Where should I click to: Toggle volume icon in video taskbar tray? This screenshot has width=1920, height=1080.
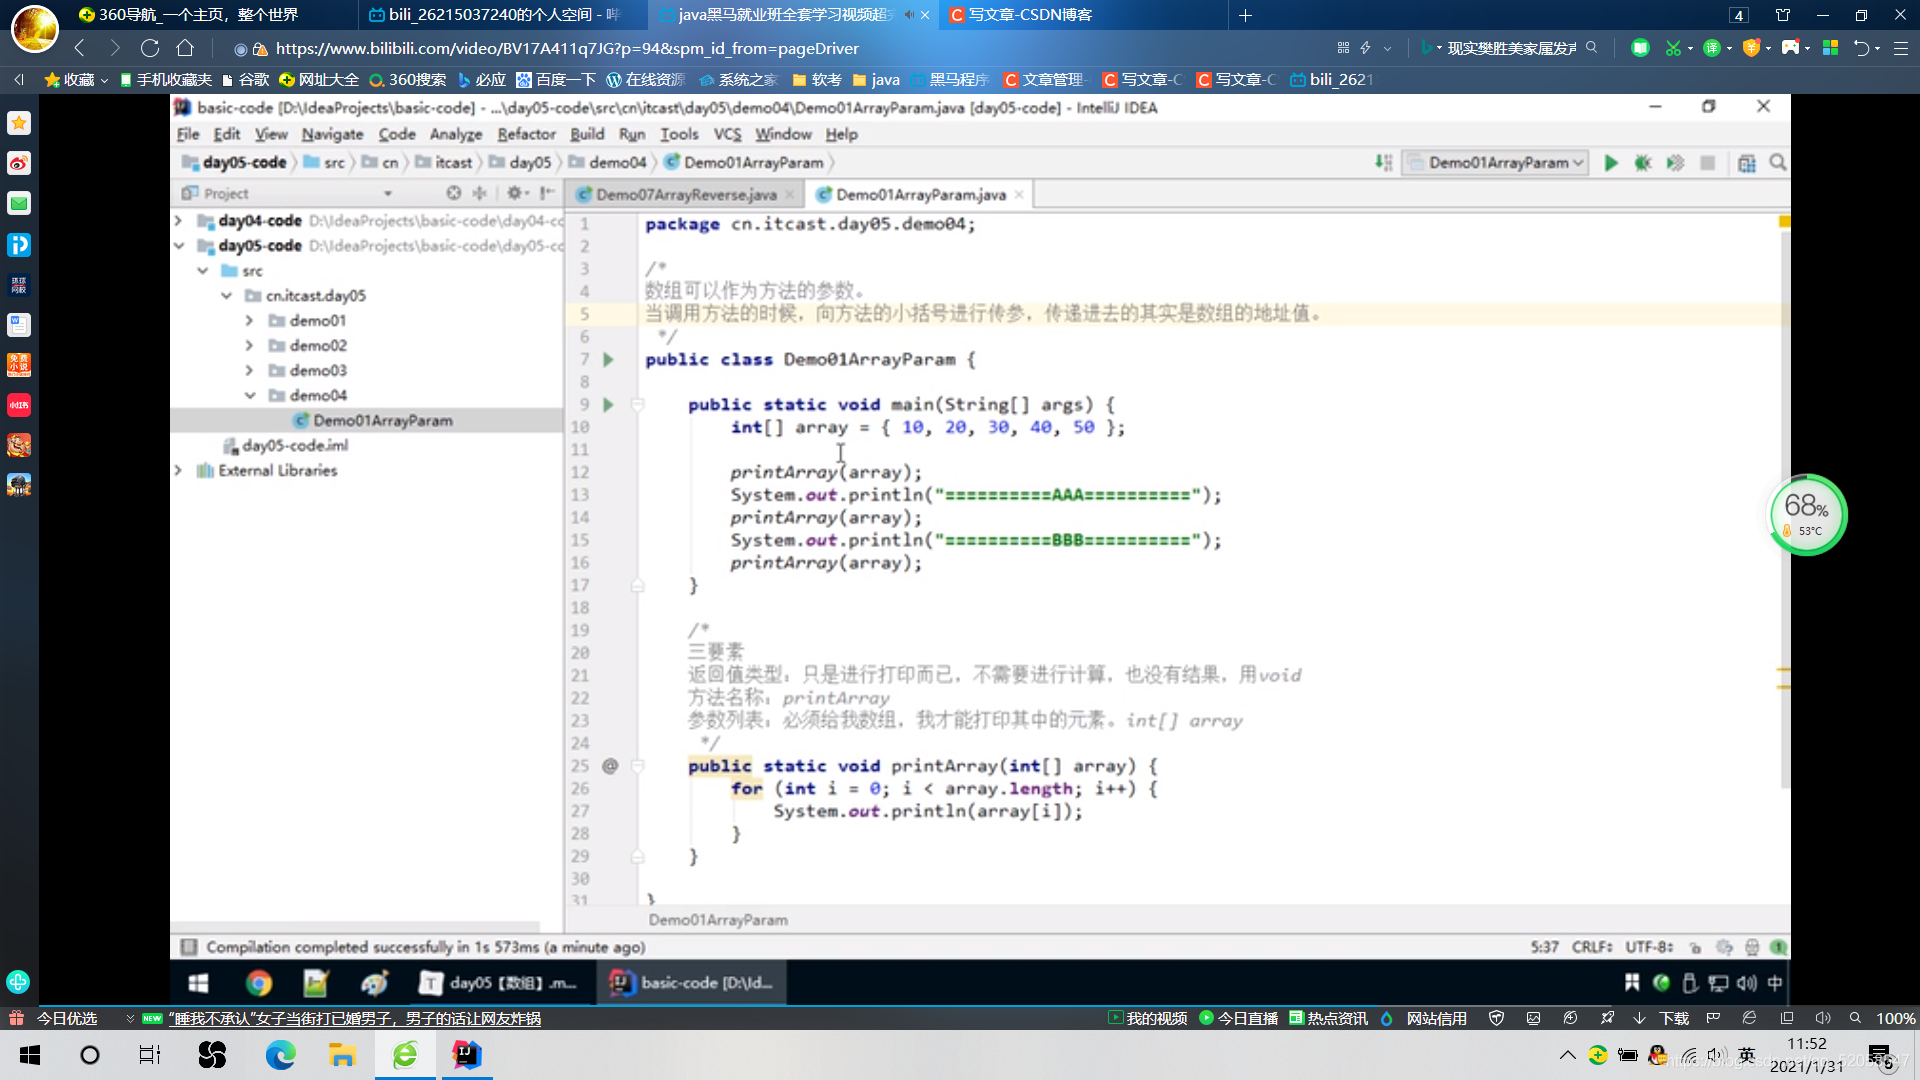tap(1746, 983)
